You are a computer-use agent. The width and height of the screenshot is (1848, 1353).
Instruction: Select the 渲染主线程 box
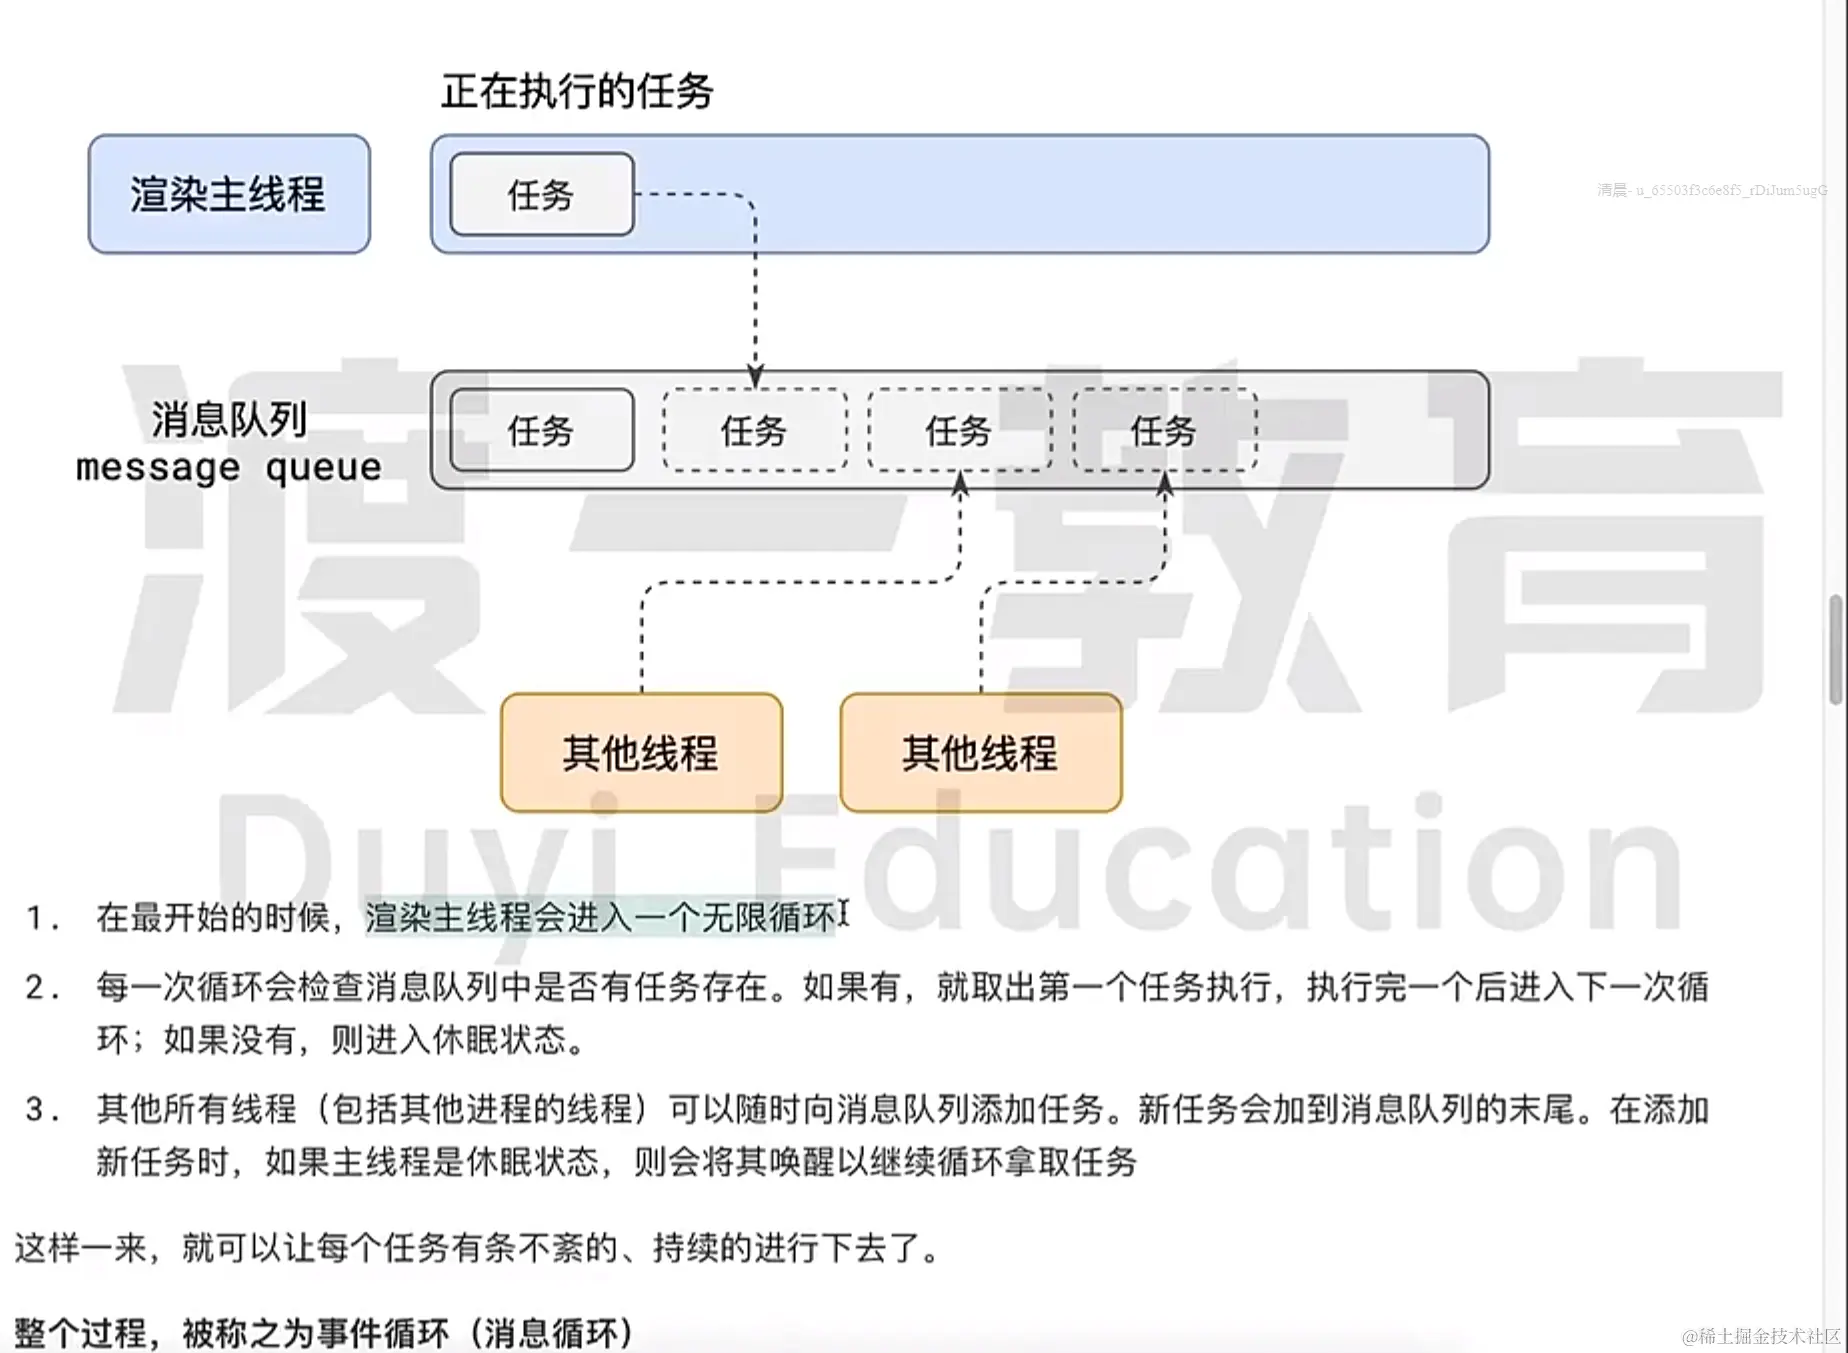229,194
